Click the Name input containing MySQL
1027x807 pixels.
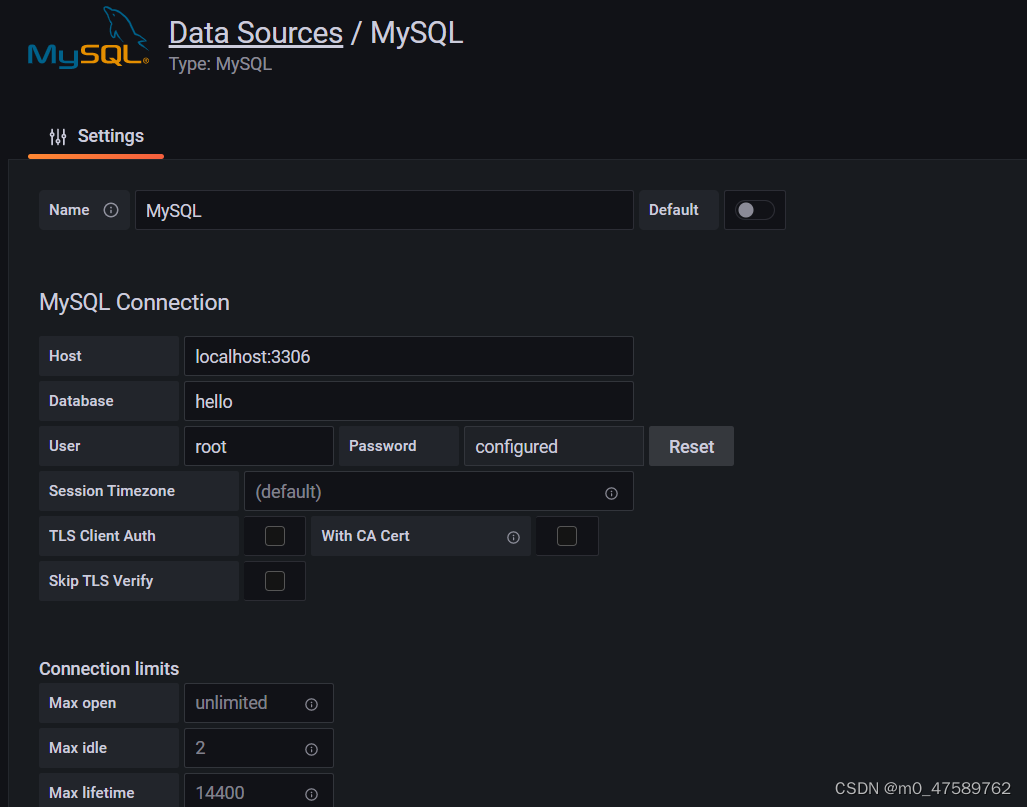click(x=384, y=210)
